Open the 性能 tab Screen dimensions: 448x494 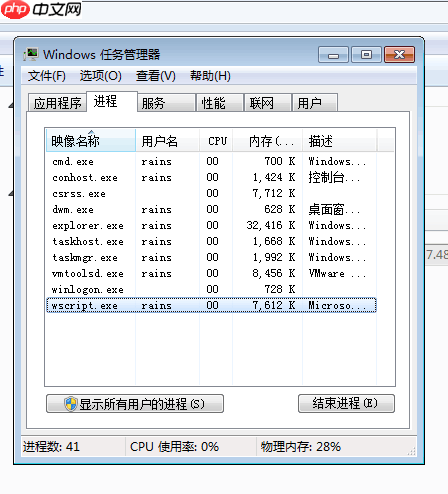tap(220, 103)
